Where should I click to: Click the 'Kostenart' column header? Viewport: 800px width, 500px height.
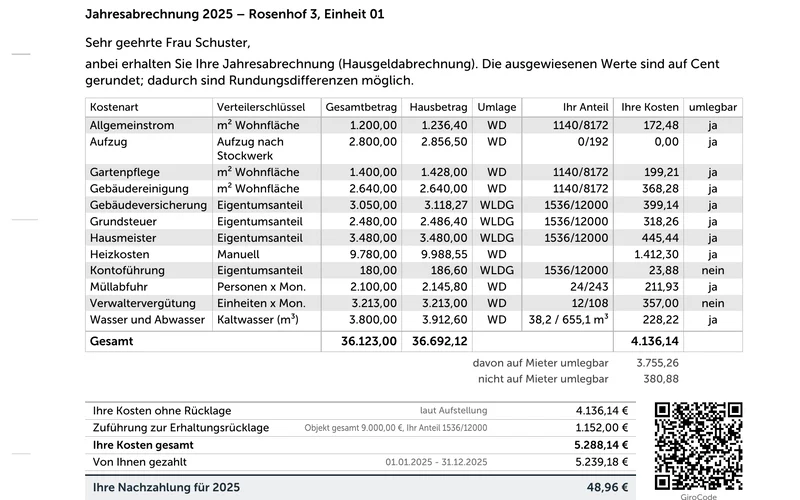(x=114, y=107)
